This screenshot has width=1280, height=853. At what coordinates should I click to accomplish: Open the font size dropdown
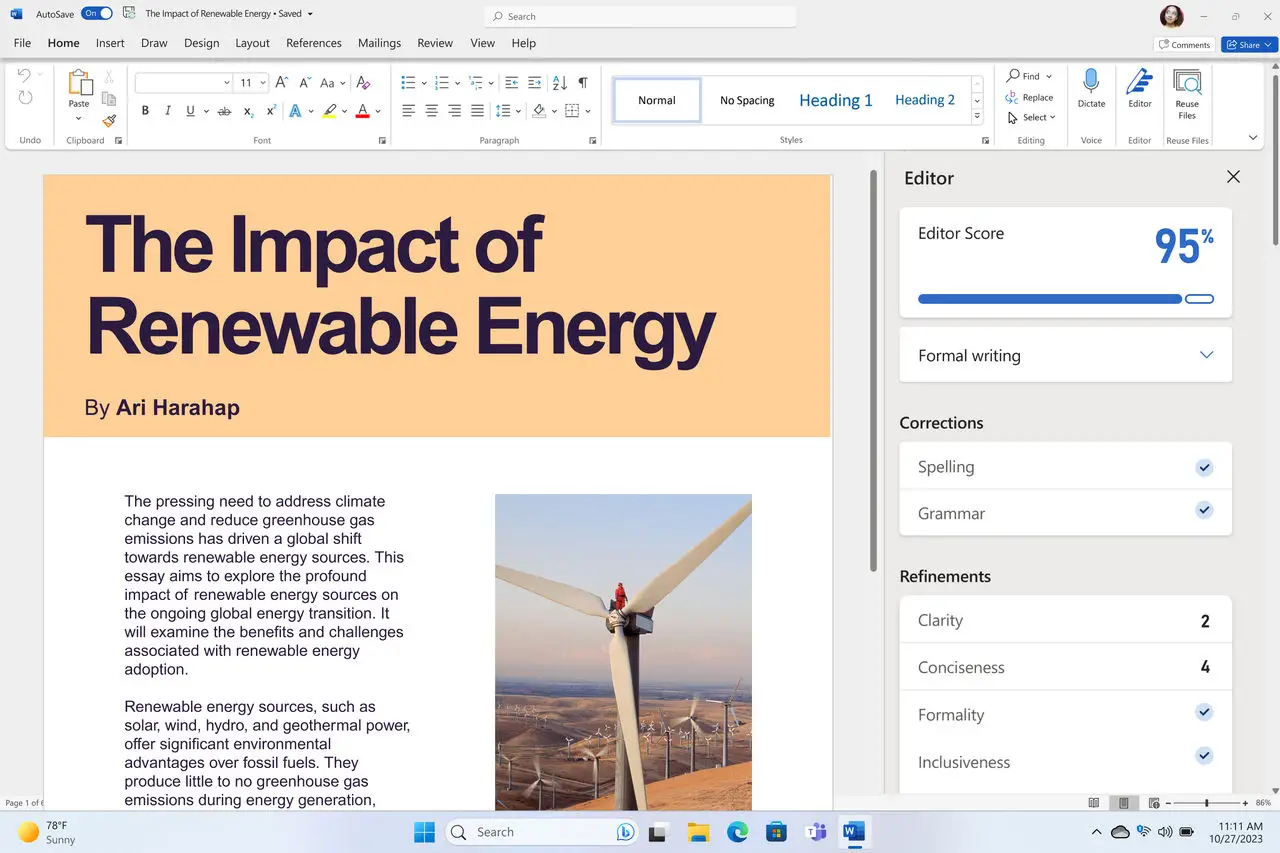point(263,83)
